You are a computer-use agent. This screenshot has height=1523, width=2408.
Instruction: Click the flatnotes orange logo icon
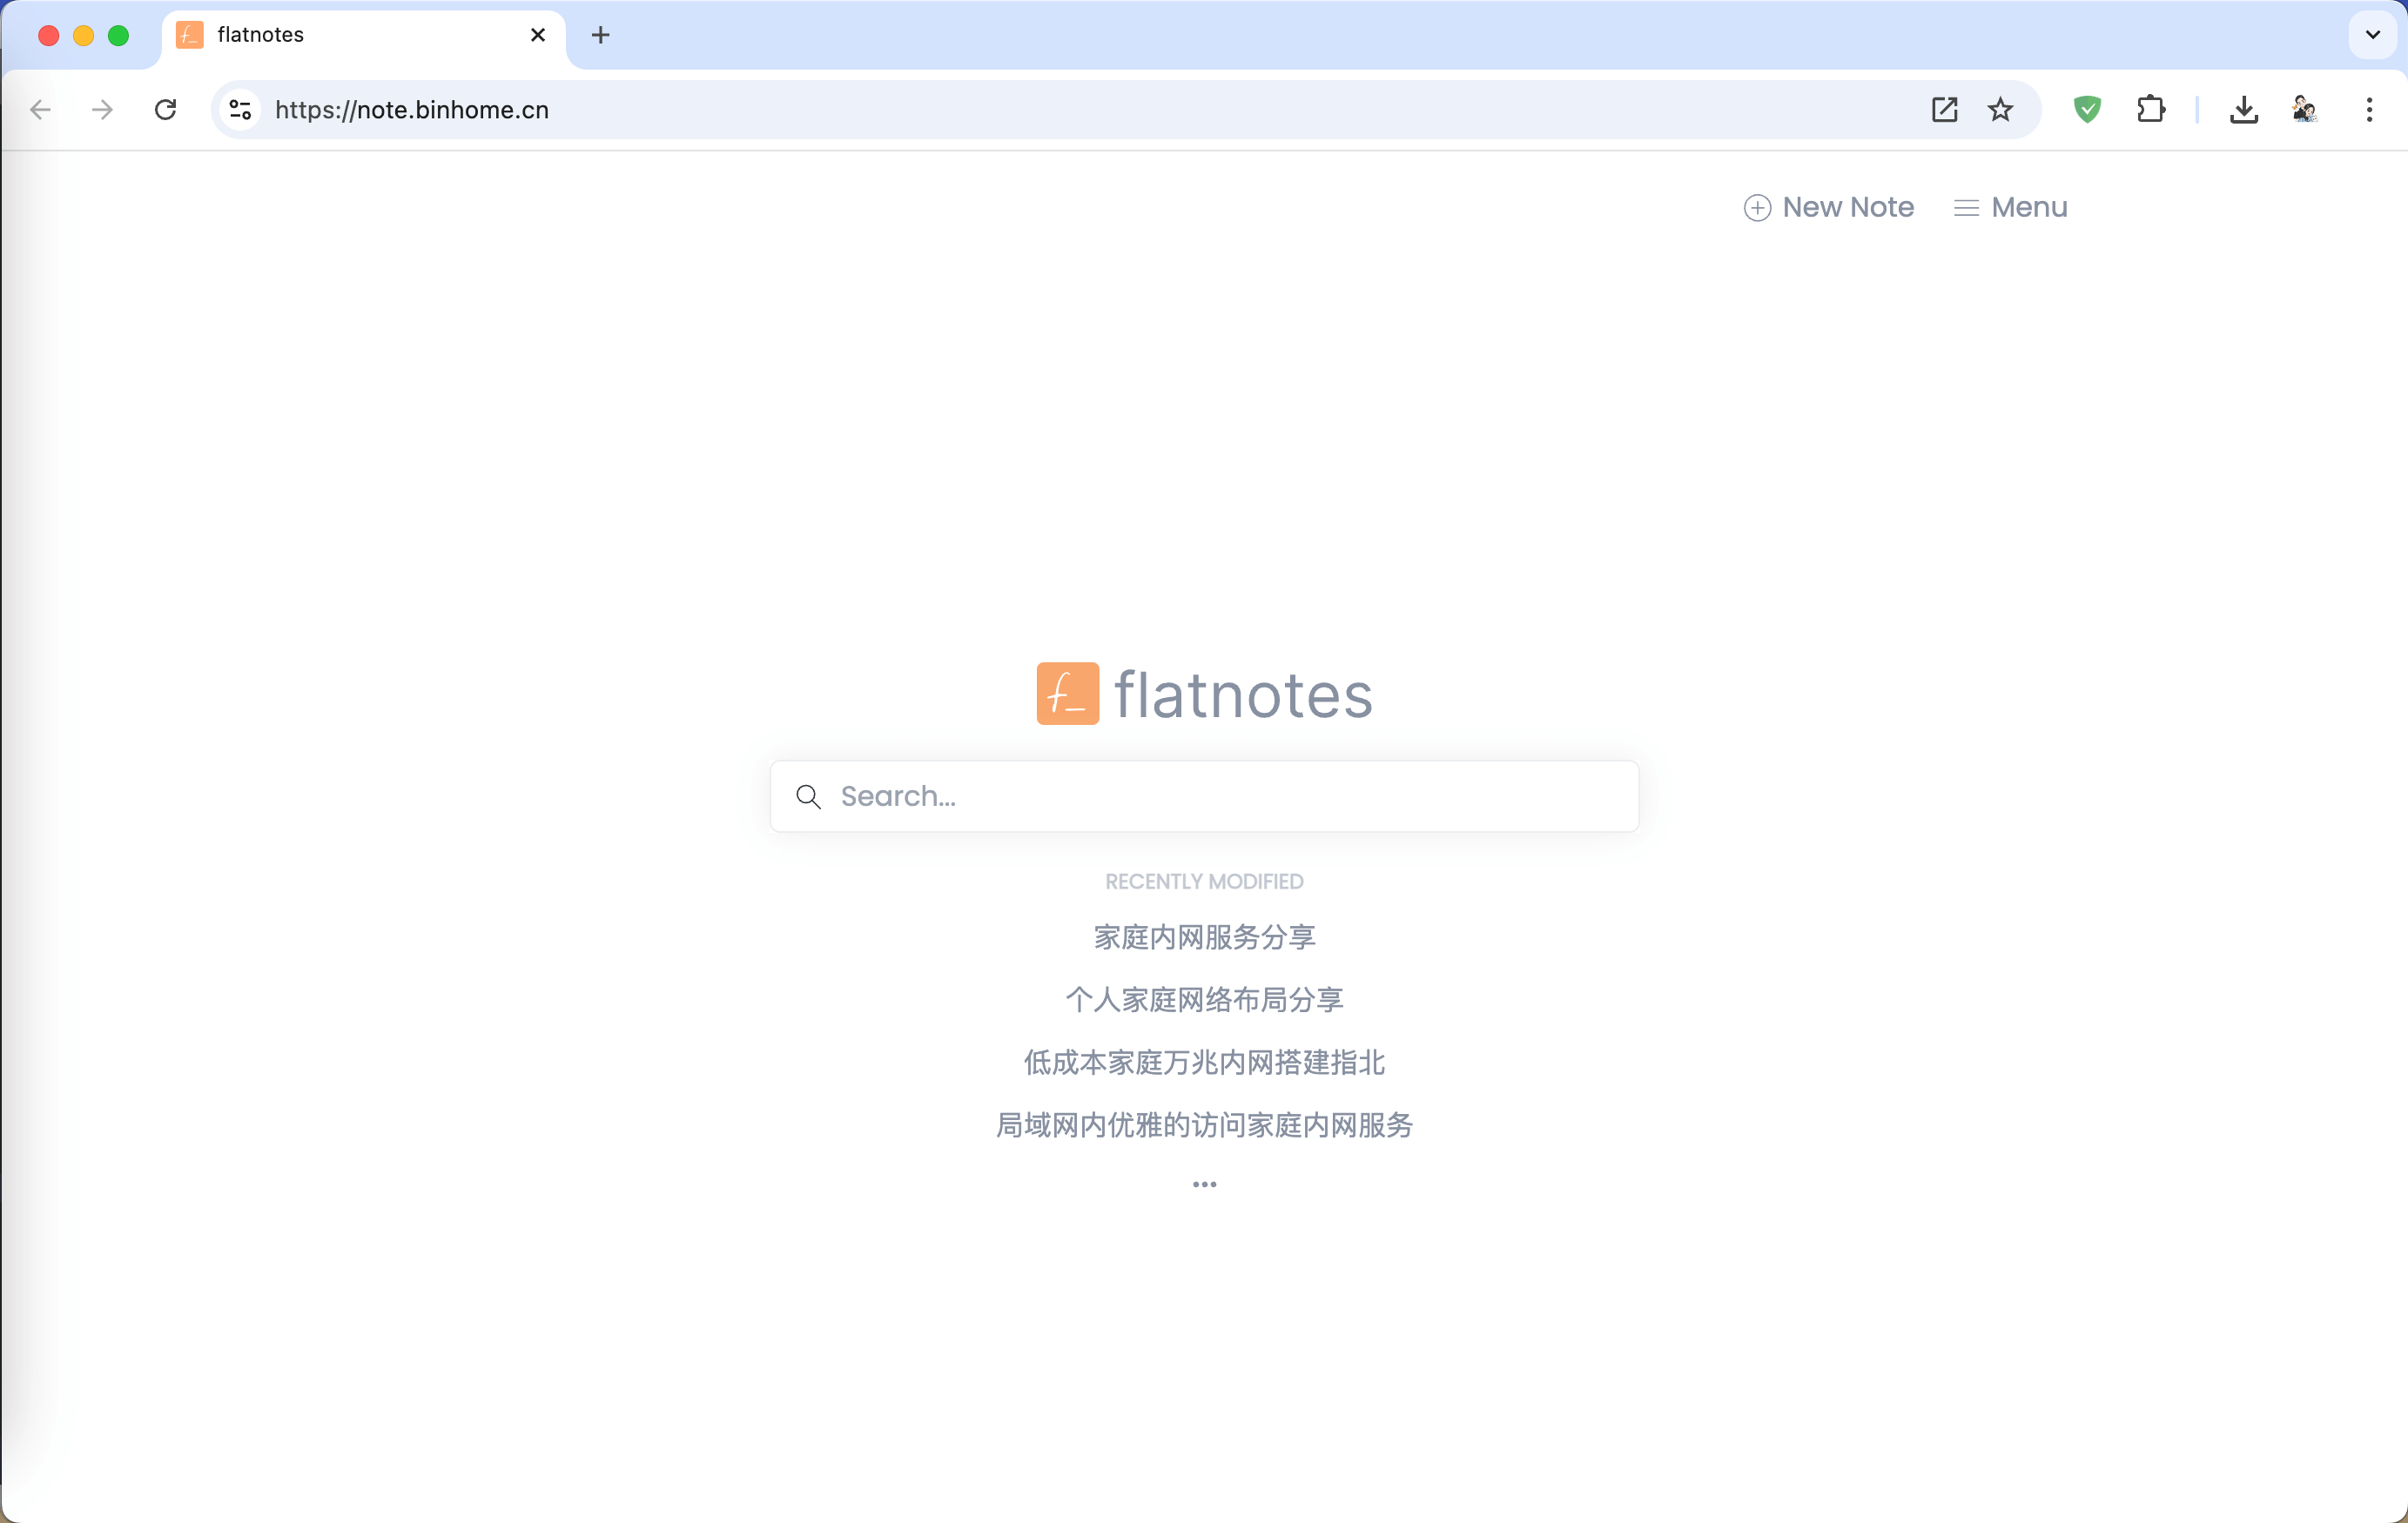click(1068, 693)
